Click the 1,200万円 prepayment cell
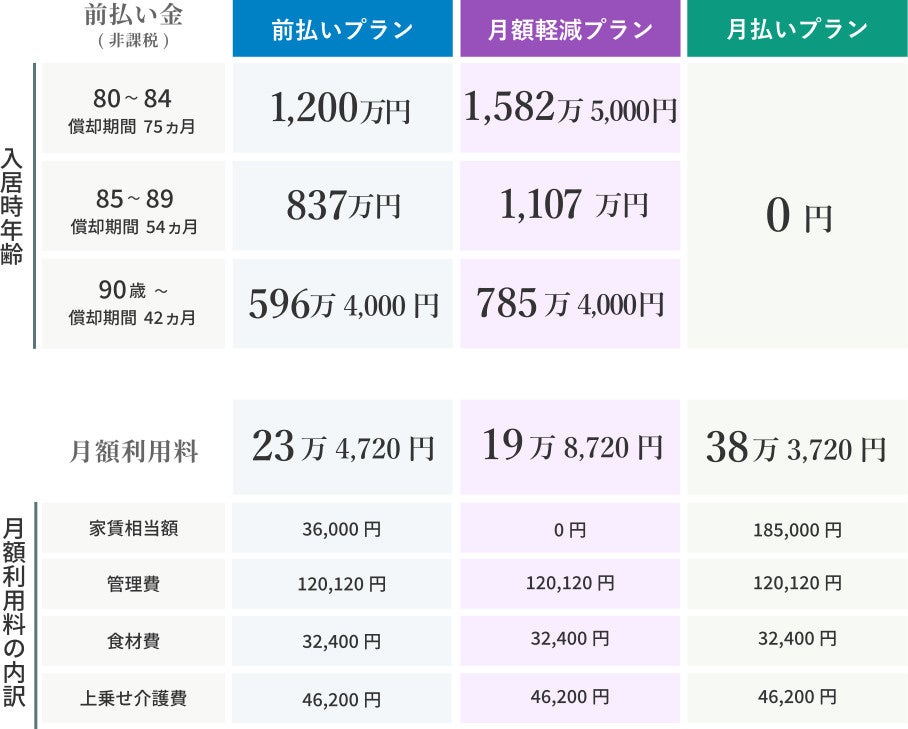Screen dimensions: 908x729 (x=343, y=109)
